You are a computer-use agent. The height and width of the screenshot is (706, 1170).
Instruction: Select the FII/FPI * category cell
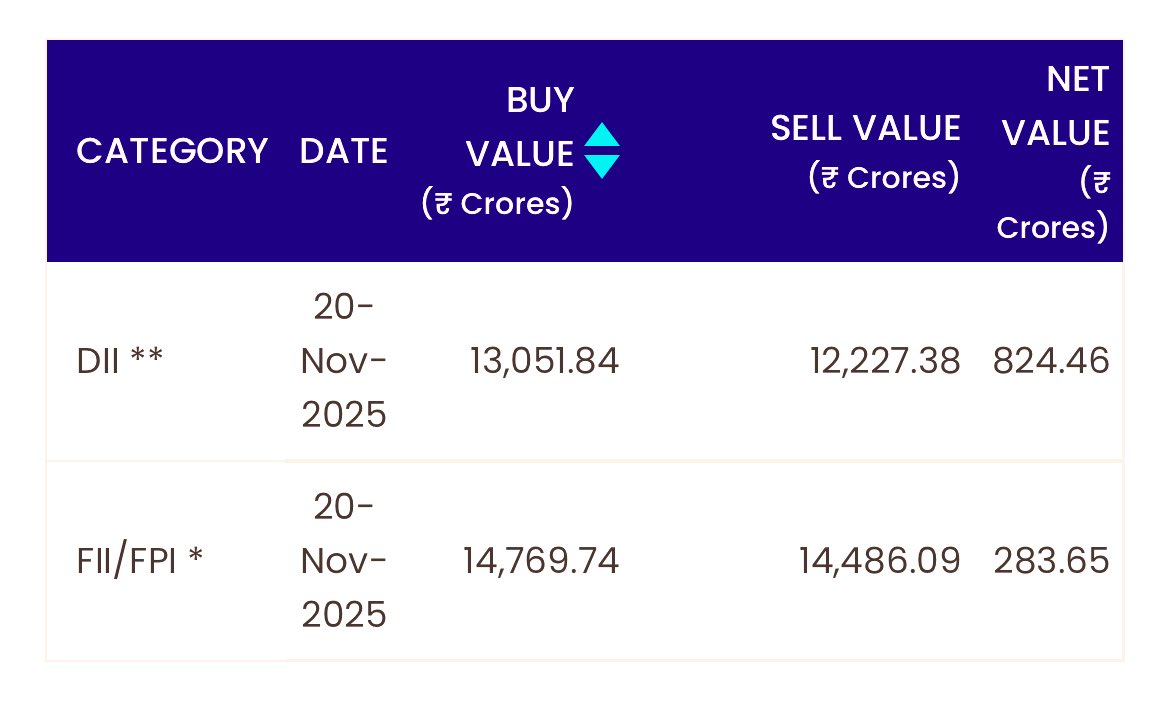point(140,561)
